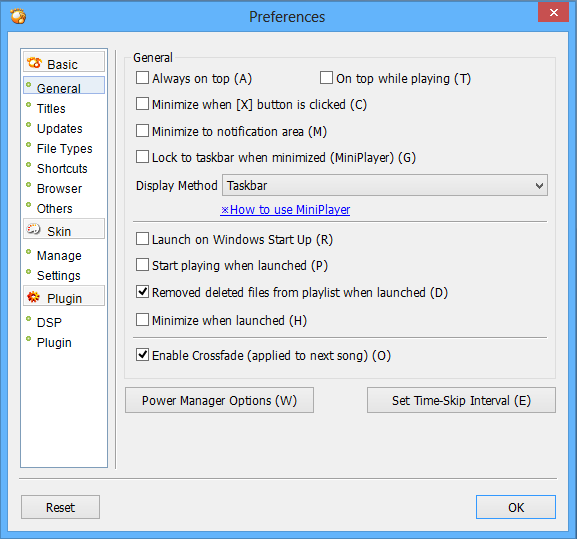Select DSP under the Plugin section
The image size is (577, 539).
pos(49,323)
